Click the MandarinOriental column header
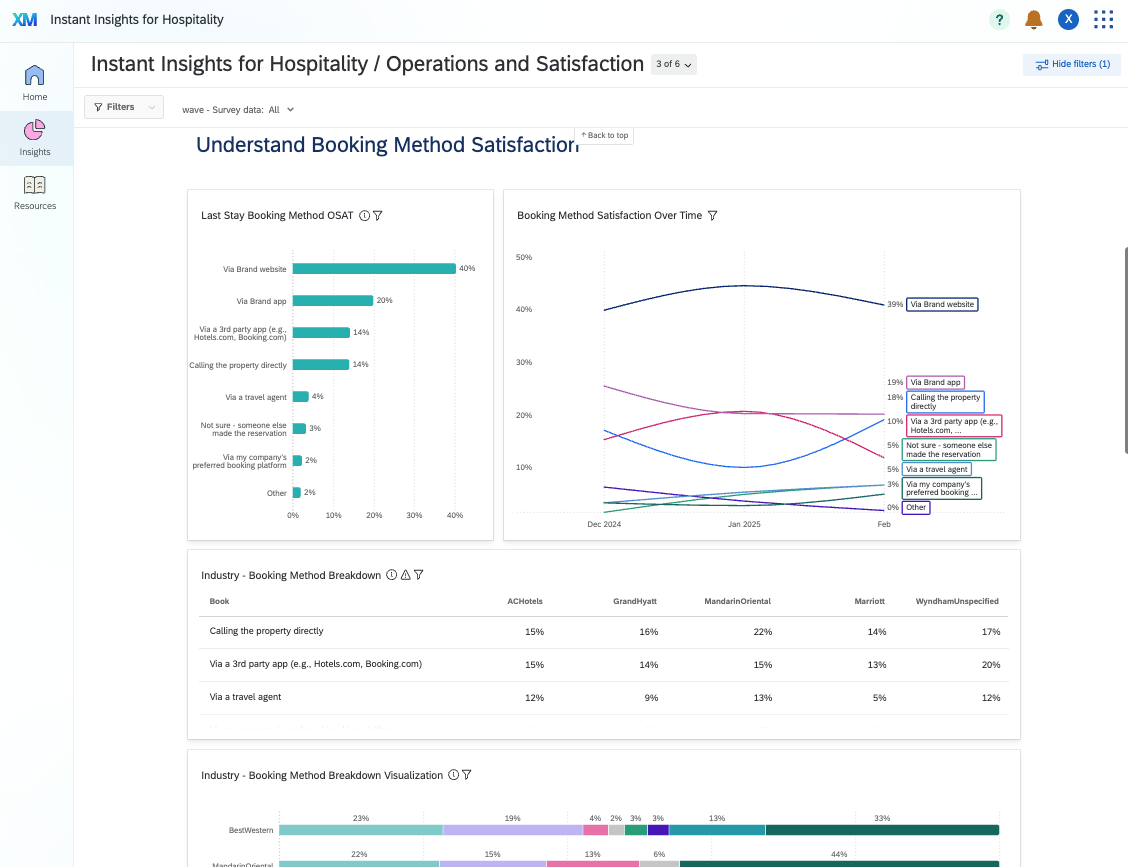This screenshot has width=1128, height=867. tap(737, 602)
